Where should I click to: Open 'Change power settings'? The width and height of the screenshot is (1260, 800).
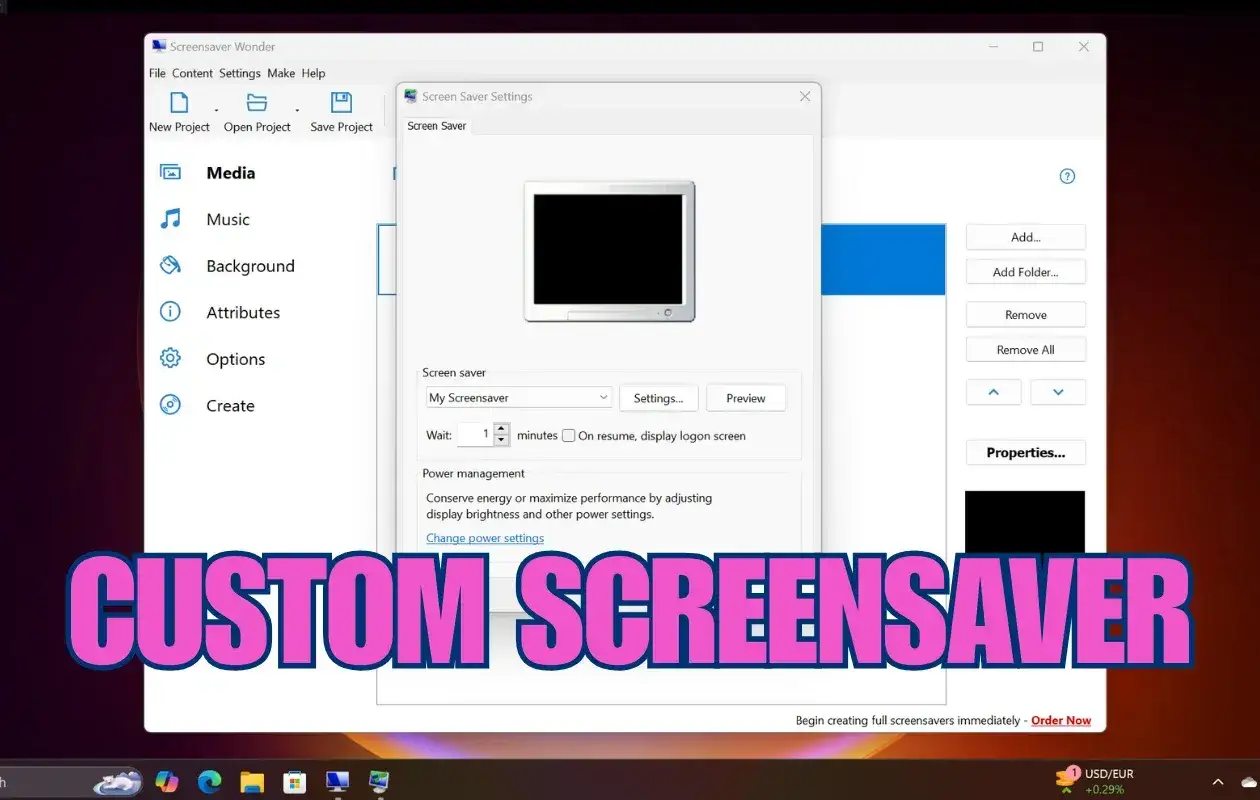484,538
